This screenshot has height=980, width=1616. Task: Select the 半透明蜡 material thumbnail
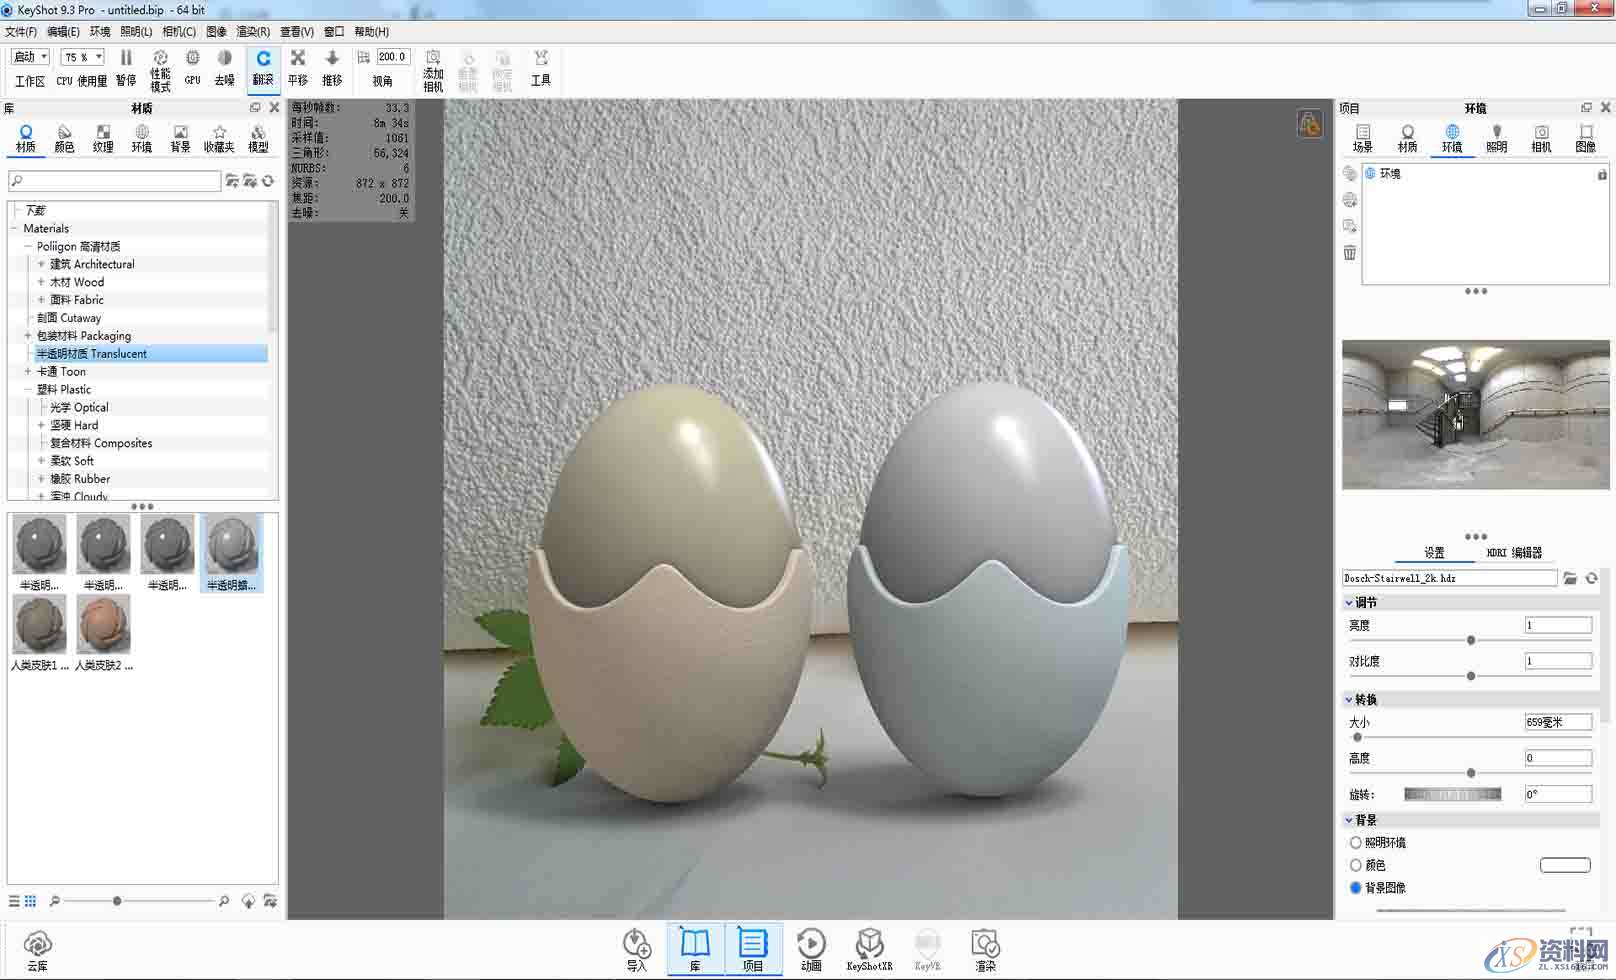[x=232, y=545]
